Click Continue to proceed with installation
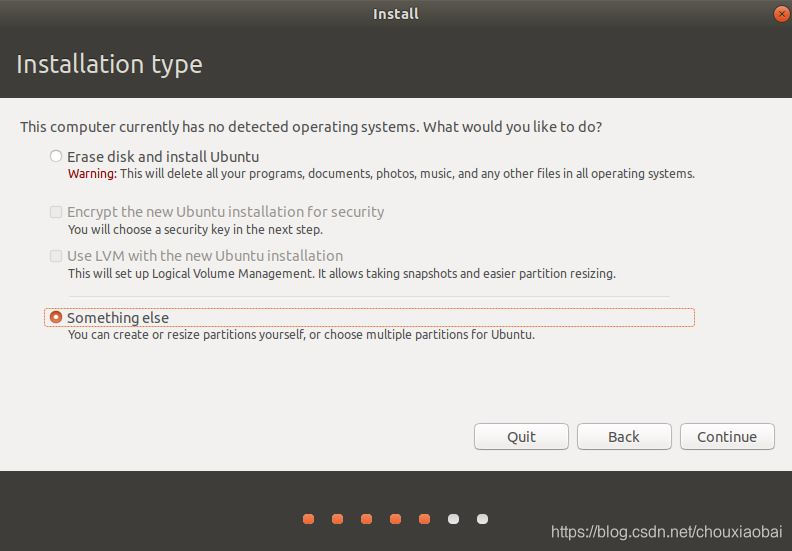The width and height of the screenshot is (792, 551). [x=727, y=436]
